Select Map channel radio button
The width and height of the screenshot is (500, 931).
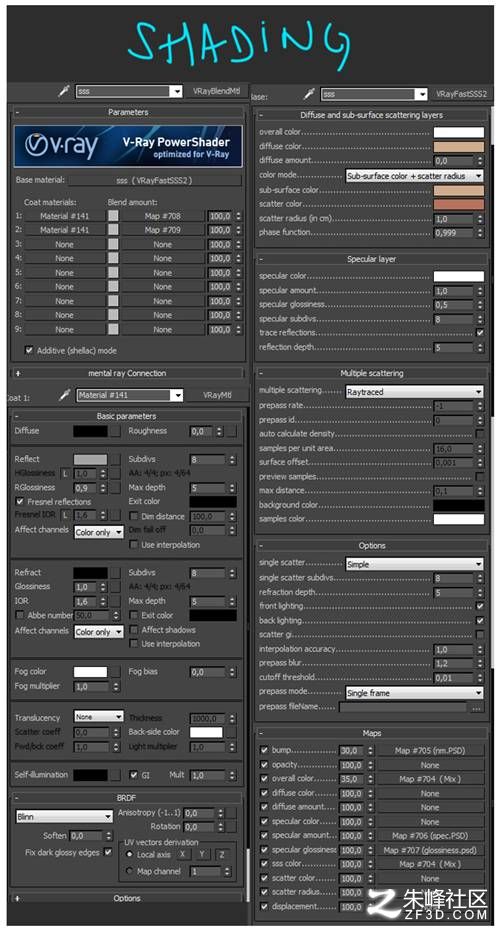129,871
